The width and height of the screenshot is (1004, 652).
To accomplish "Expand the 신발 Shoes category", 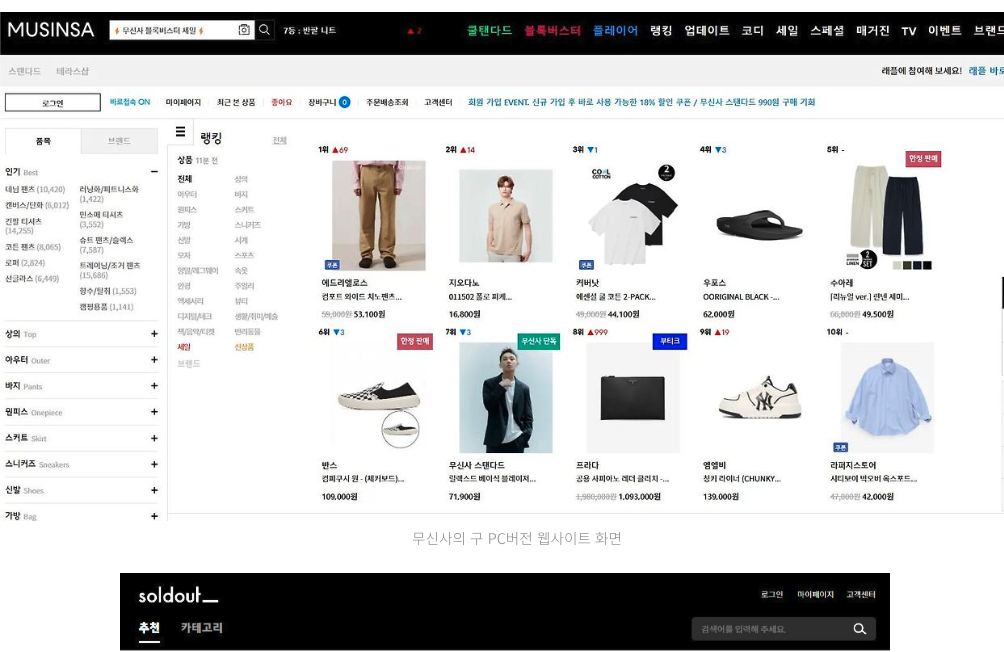I will click(x=154, y=490).
